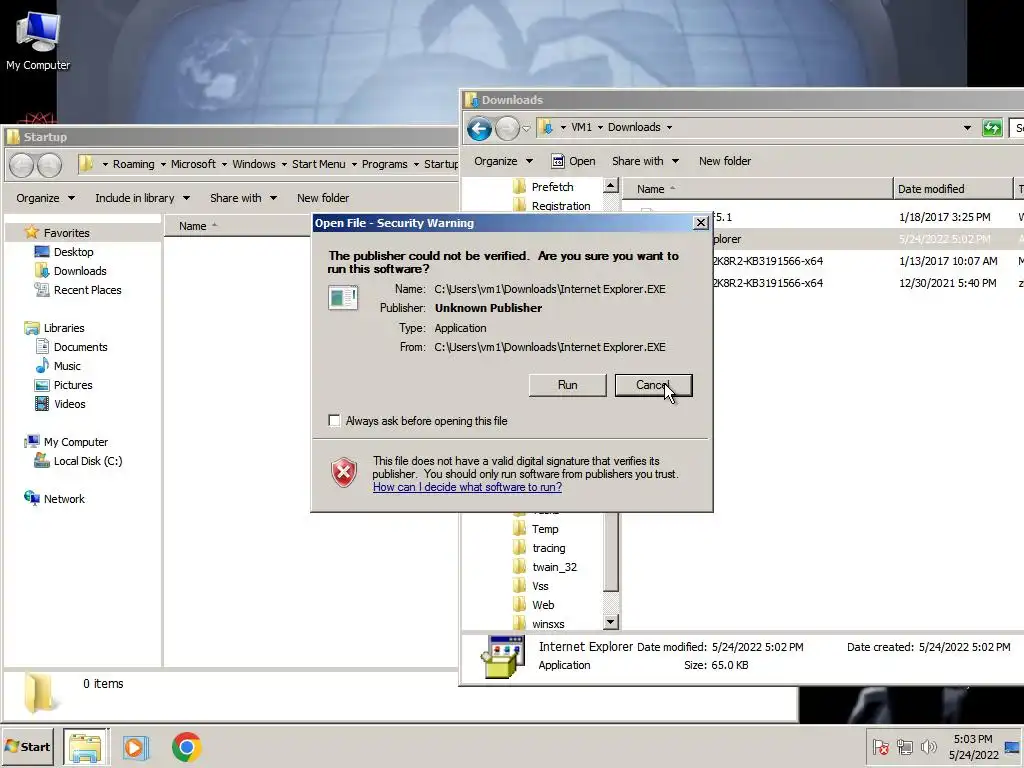Open Videos library in navigation pane
Image resolution: width=1024 pixels, height=768 pixels.
(x=60, y=404)
